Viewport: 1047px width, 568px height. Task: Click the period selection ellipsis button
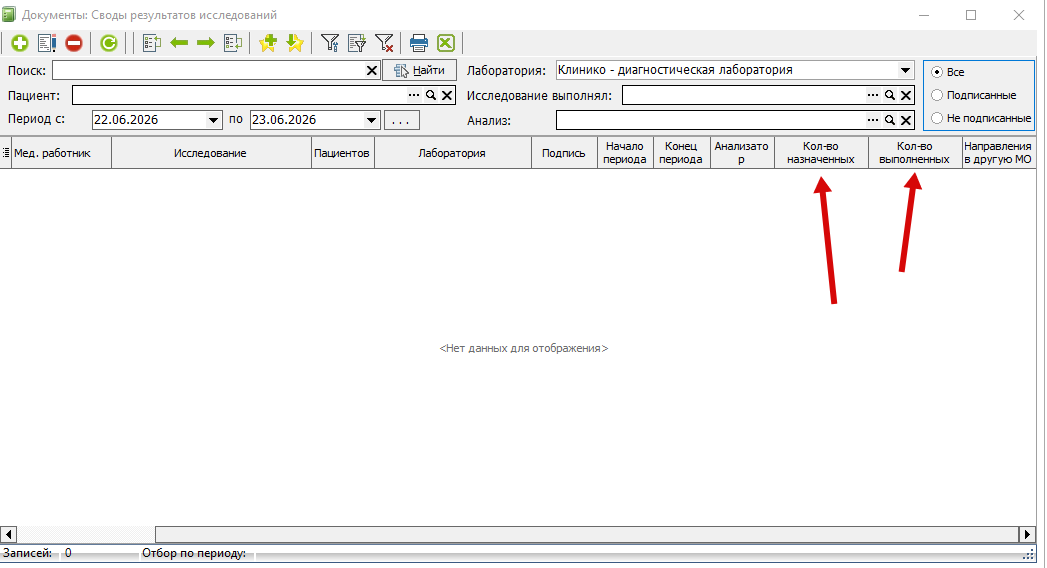pos(401,120)
